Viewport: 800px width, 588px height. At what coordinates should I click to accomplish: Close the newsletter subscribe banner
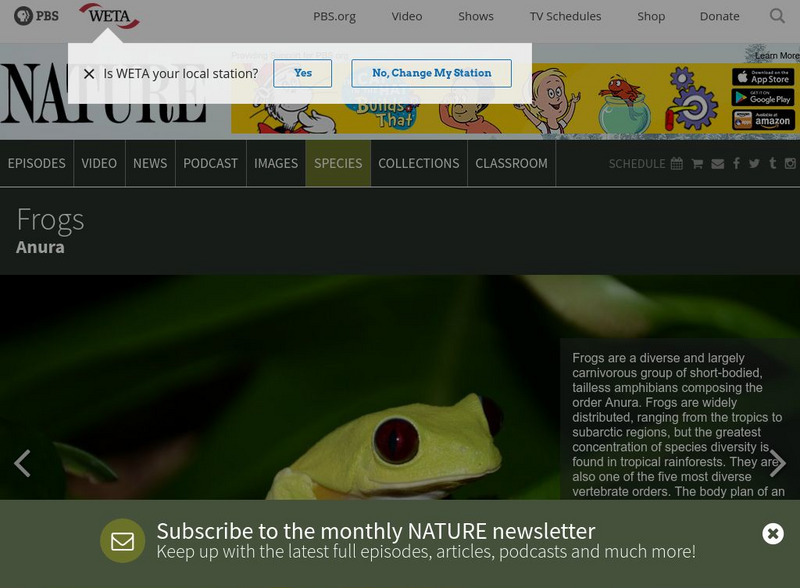773,534
